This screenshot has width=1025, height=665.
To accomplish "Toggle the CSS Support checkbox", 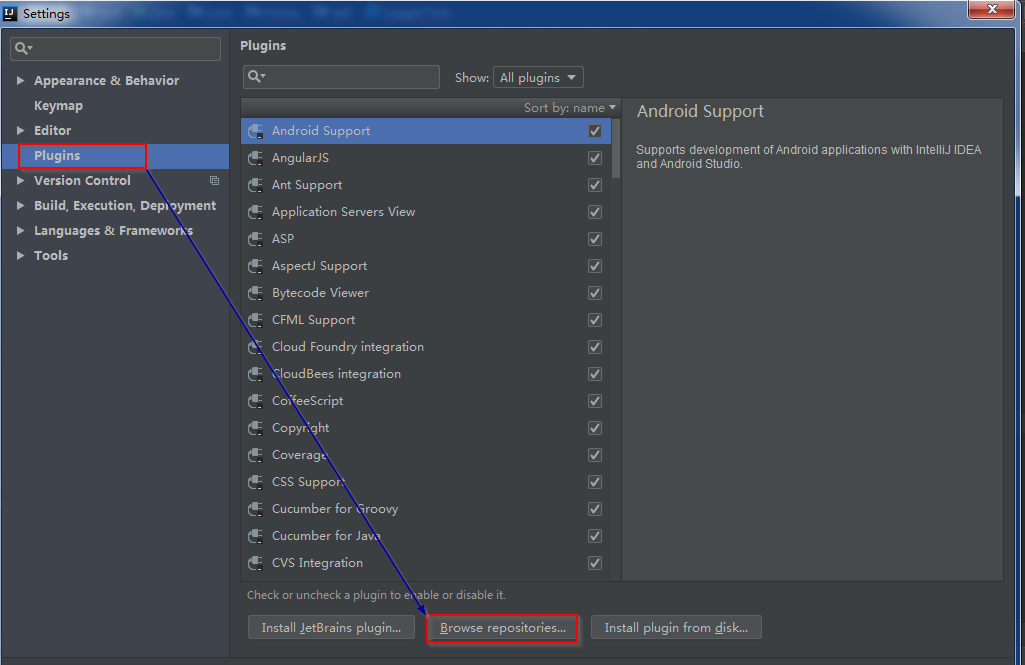I will point(595,482).
